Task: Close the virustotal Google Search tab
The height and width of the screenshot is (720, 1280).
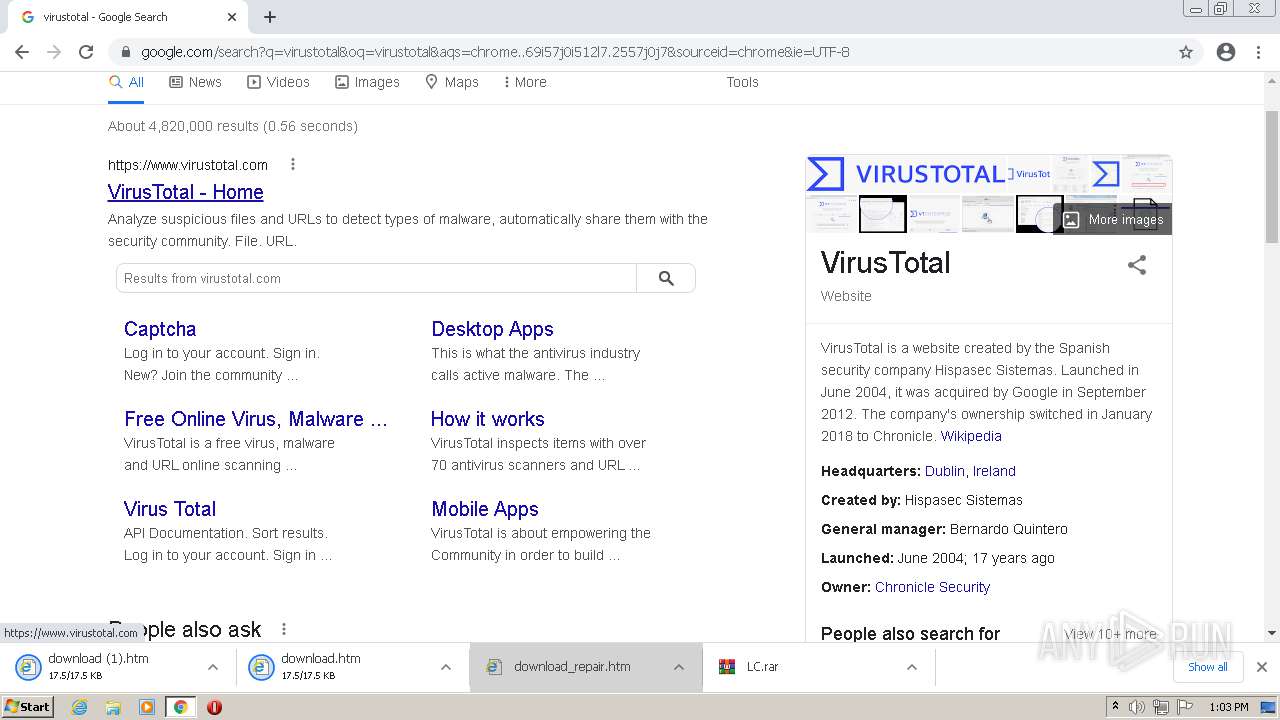Action: (232, 17)
